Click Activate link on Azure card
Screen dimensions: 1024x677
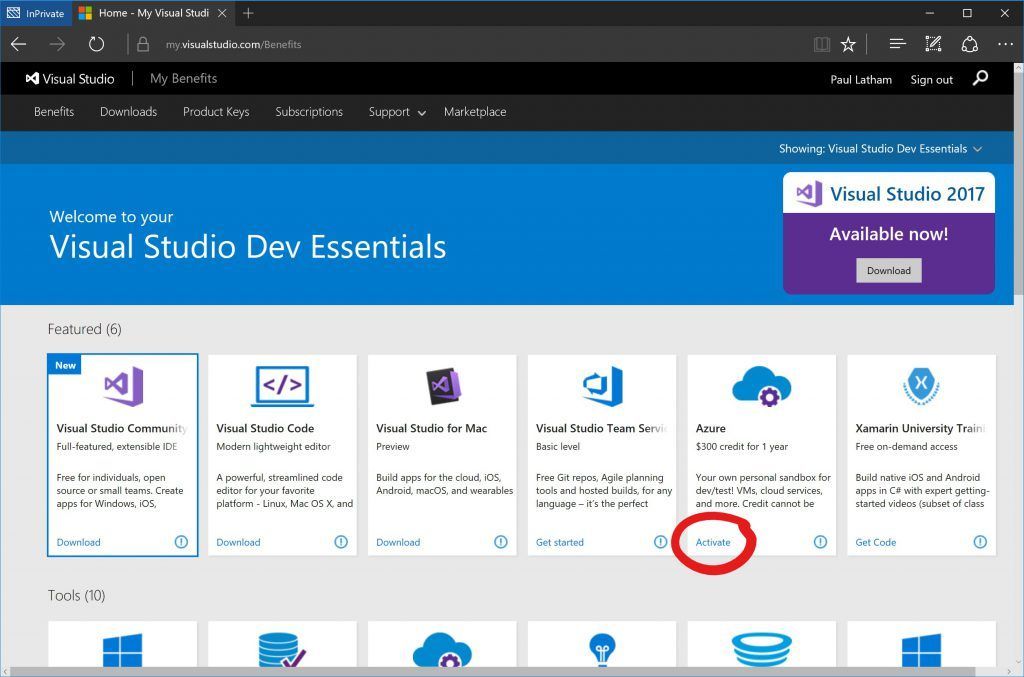click(x=713, y=542)
